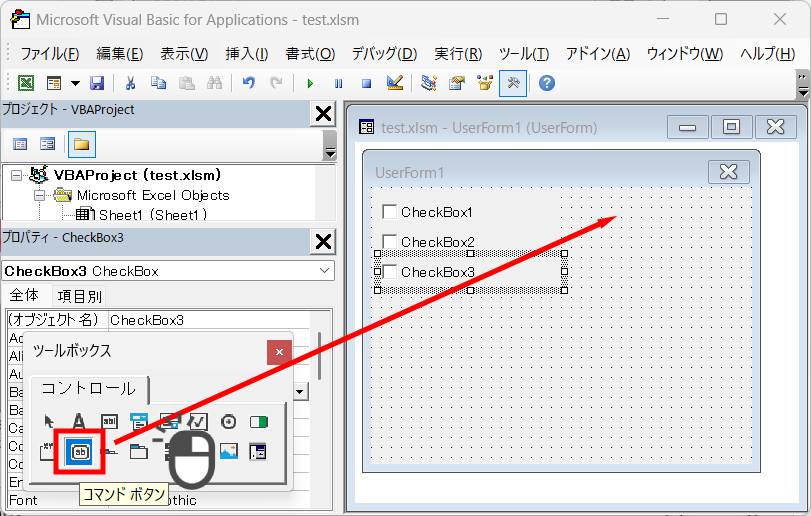Open the 表示(V) menu
The height and width of the screenshot is (516, 811).
click(x=184, y=54)
